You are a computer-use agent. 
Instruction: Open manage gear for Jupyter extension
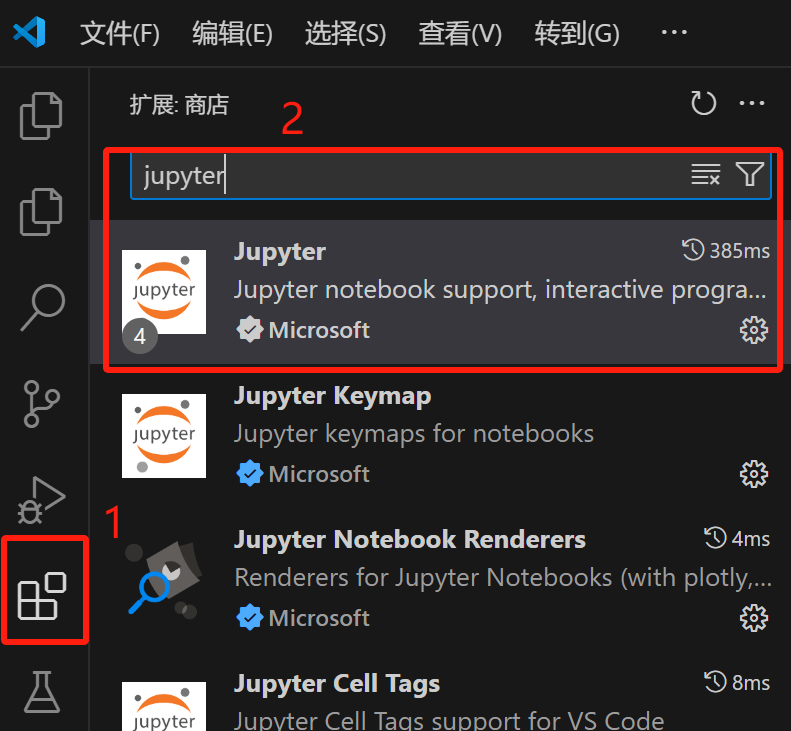(x=754, y=330)
